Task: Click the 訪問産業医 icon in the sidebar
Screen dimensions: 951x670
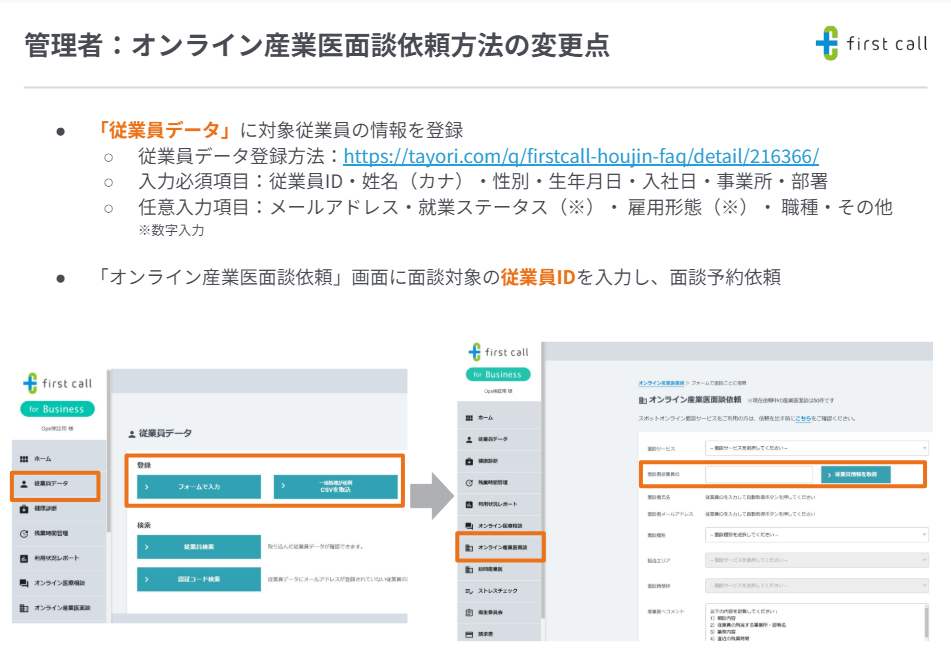Action: [470, 571]
